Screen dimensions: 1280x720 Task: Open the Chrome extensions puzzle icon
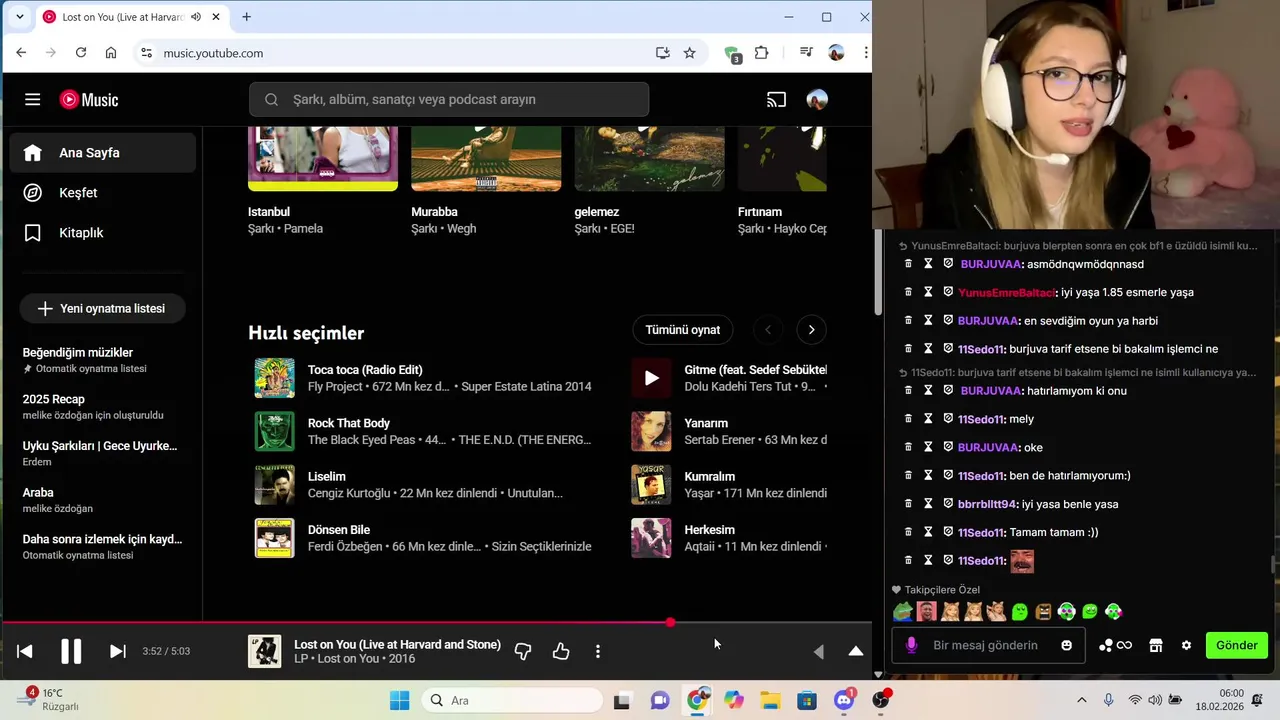click(x=762, y=53)
